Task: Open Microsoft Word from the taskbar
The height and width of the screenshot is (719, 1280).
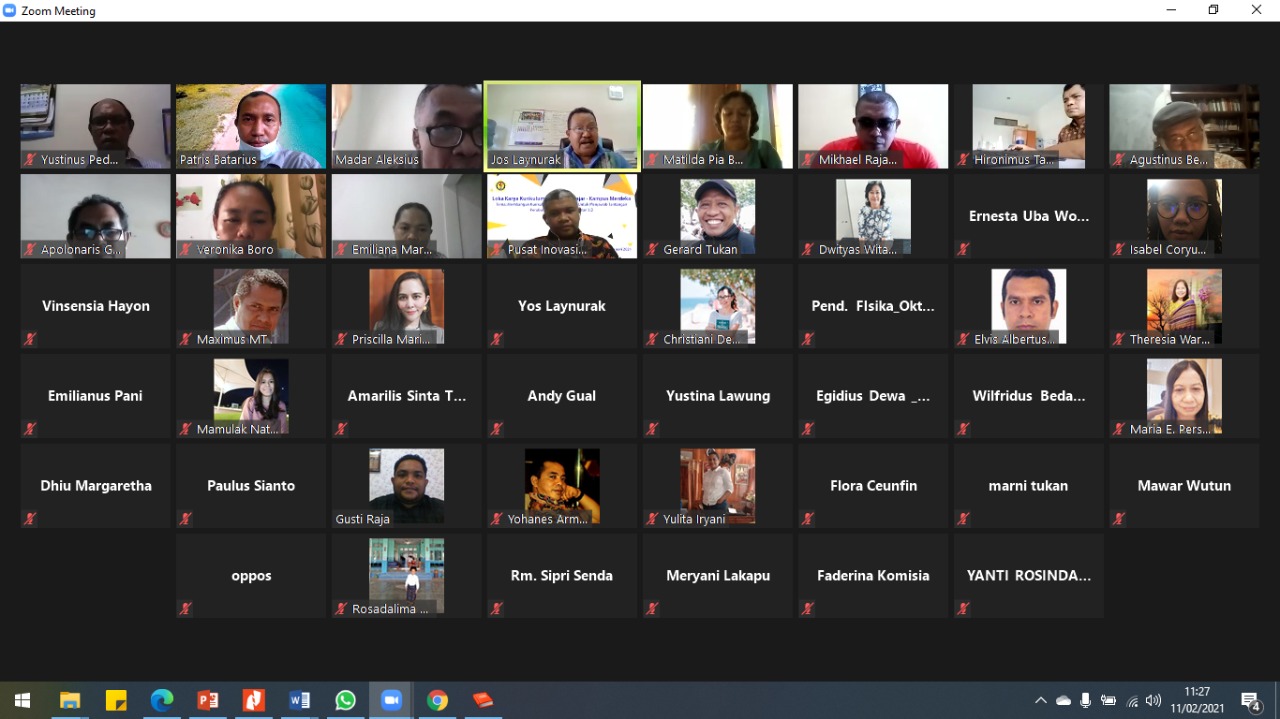Action: tap(299, 700)
